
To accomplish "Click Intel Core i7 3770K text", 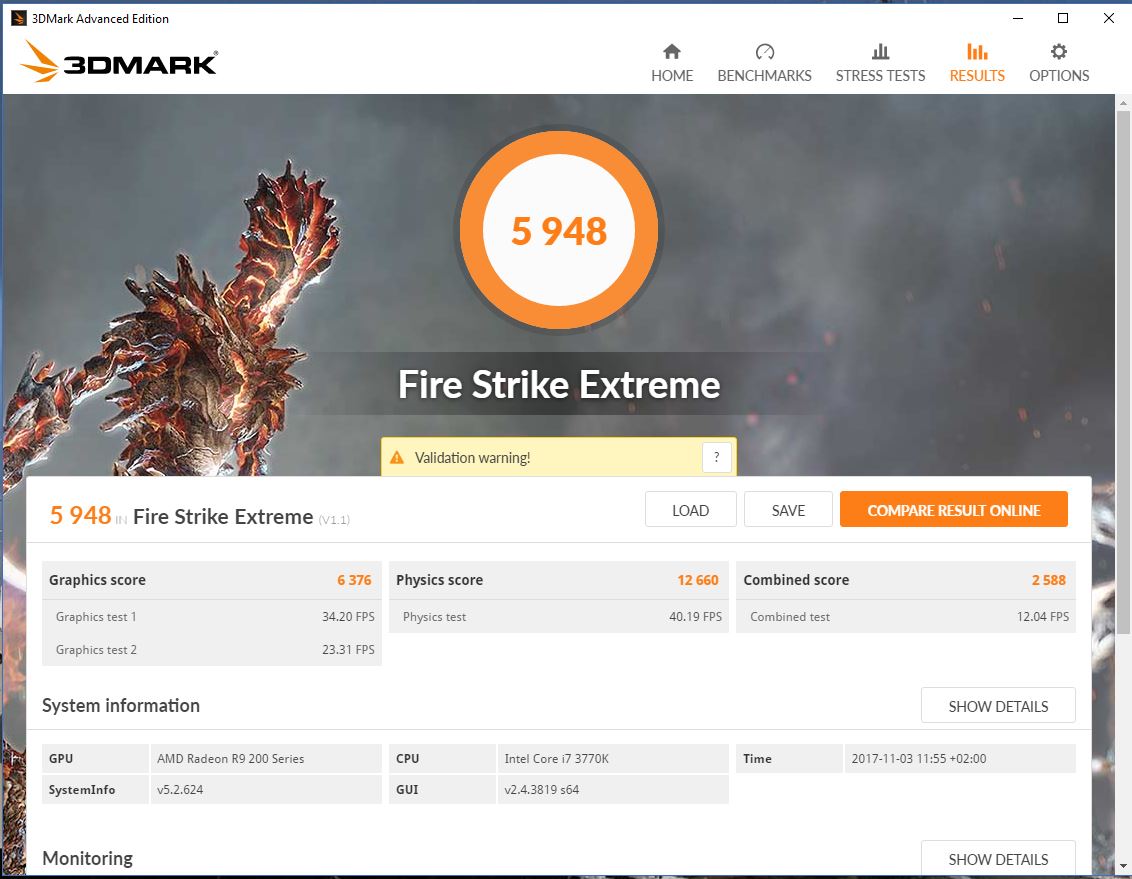I will click(556, 758).
